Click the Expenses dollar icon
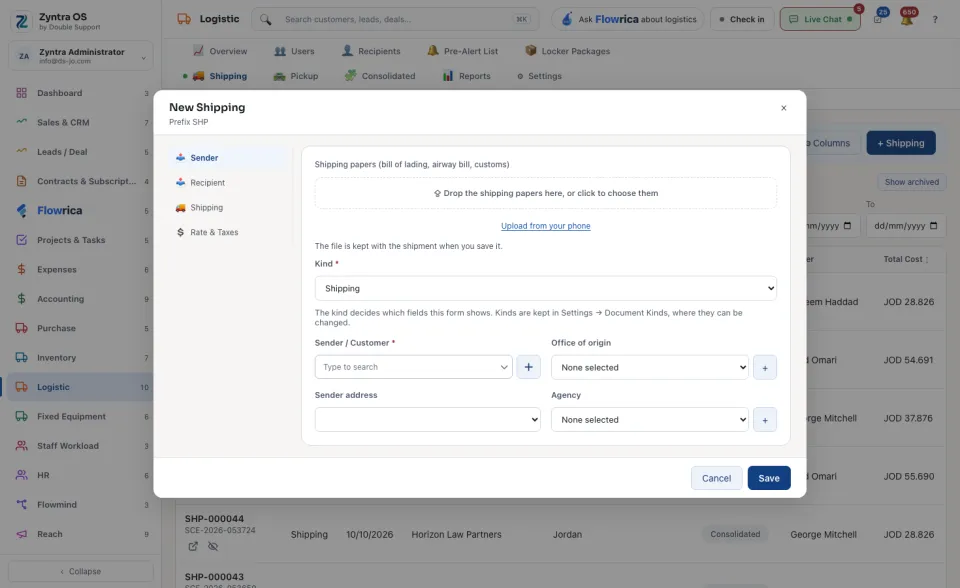 pyautogui.click(x=21, y=270)
